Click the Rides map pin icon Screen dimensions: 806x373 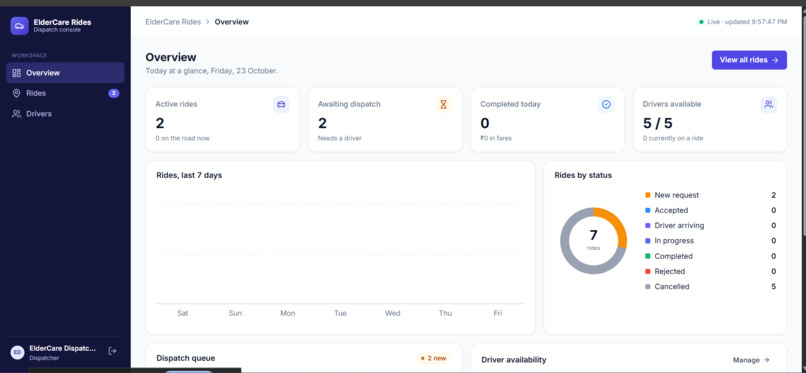pyautogui.click(x=16, y=93)
